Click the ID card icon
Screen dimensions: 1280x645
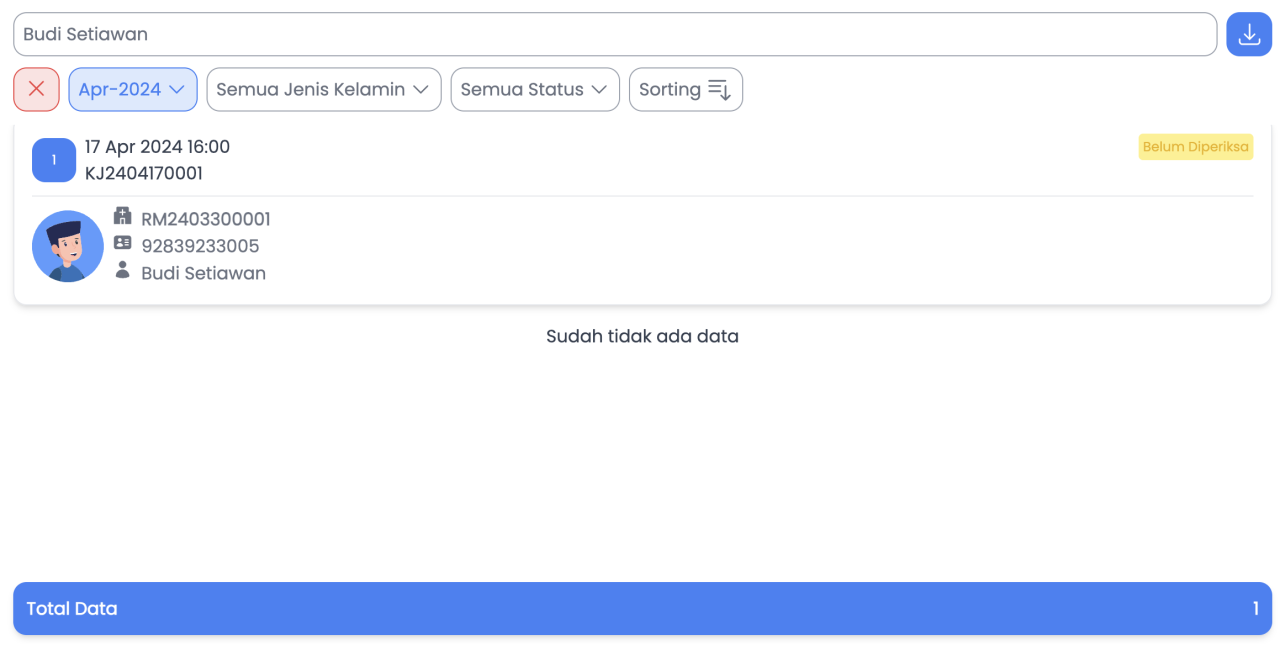coord(123,243)
